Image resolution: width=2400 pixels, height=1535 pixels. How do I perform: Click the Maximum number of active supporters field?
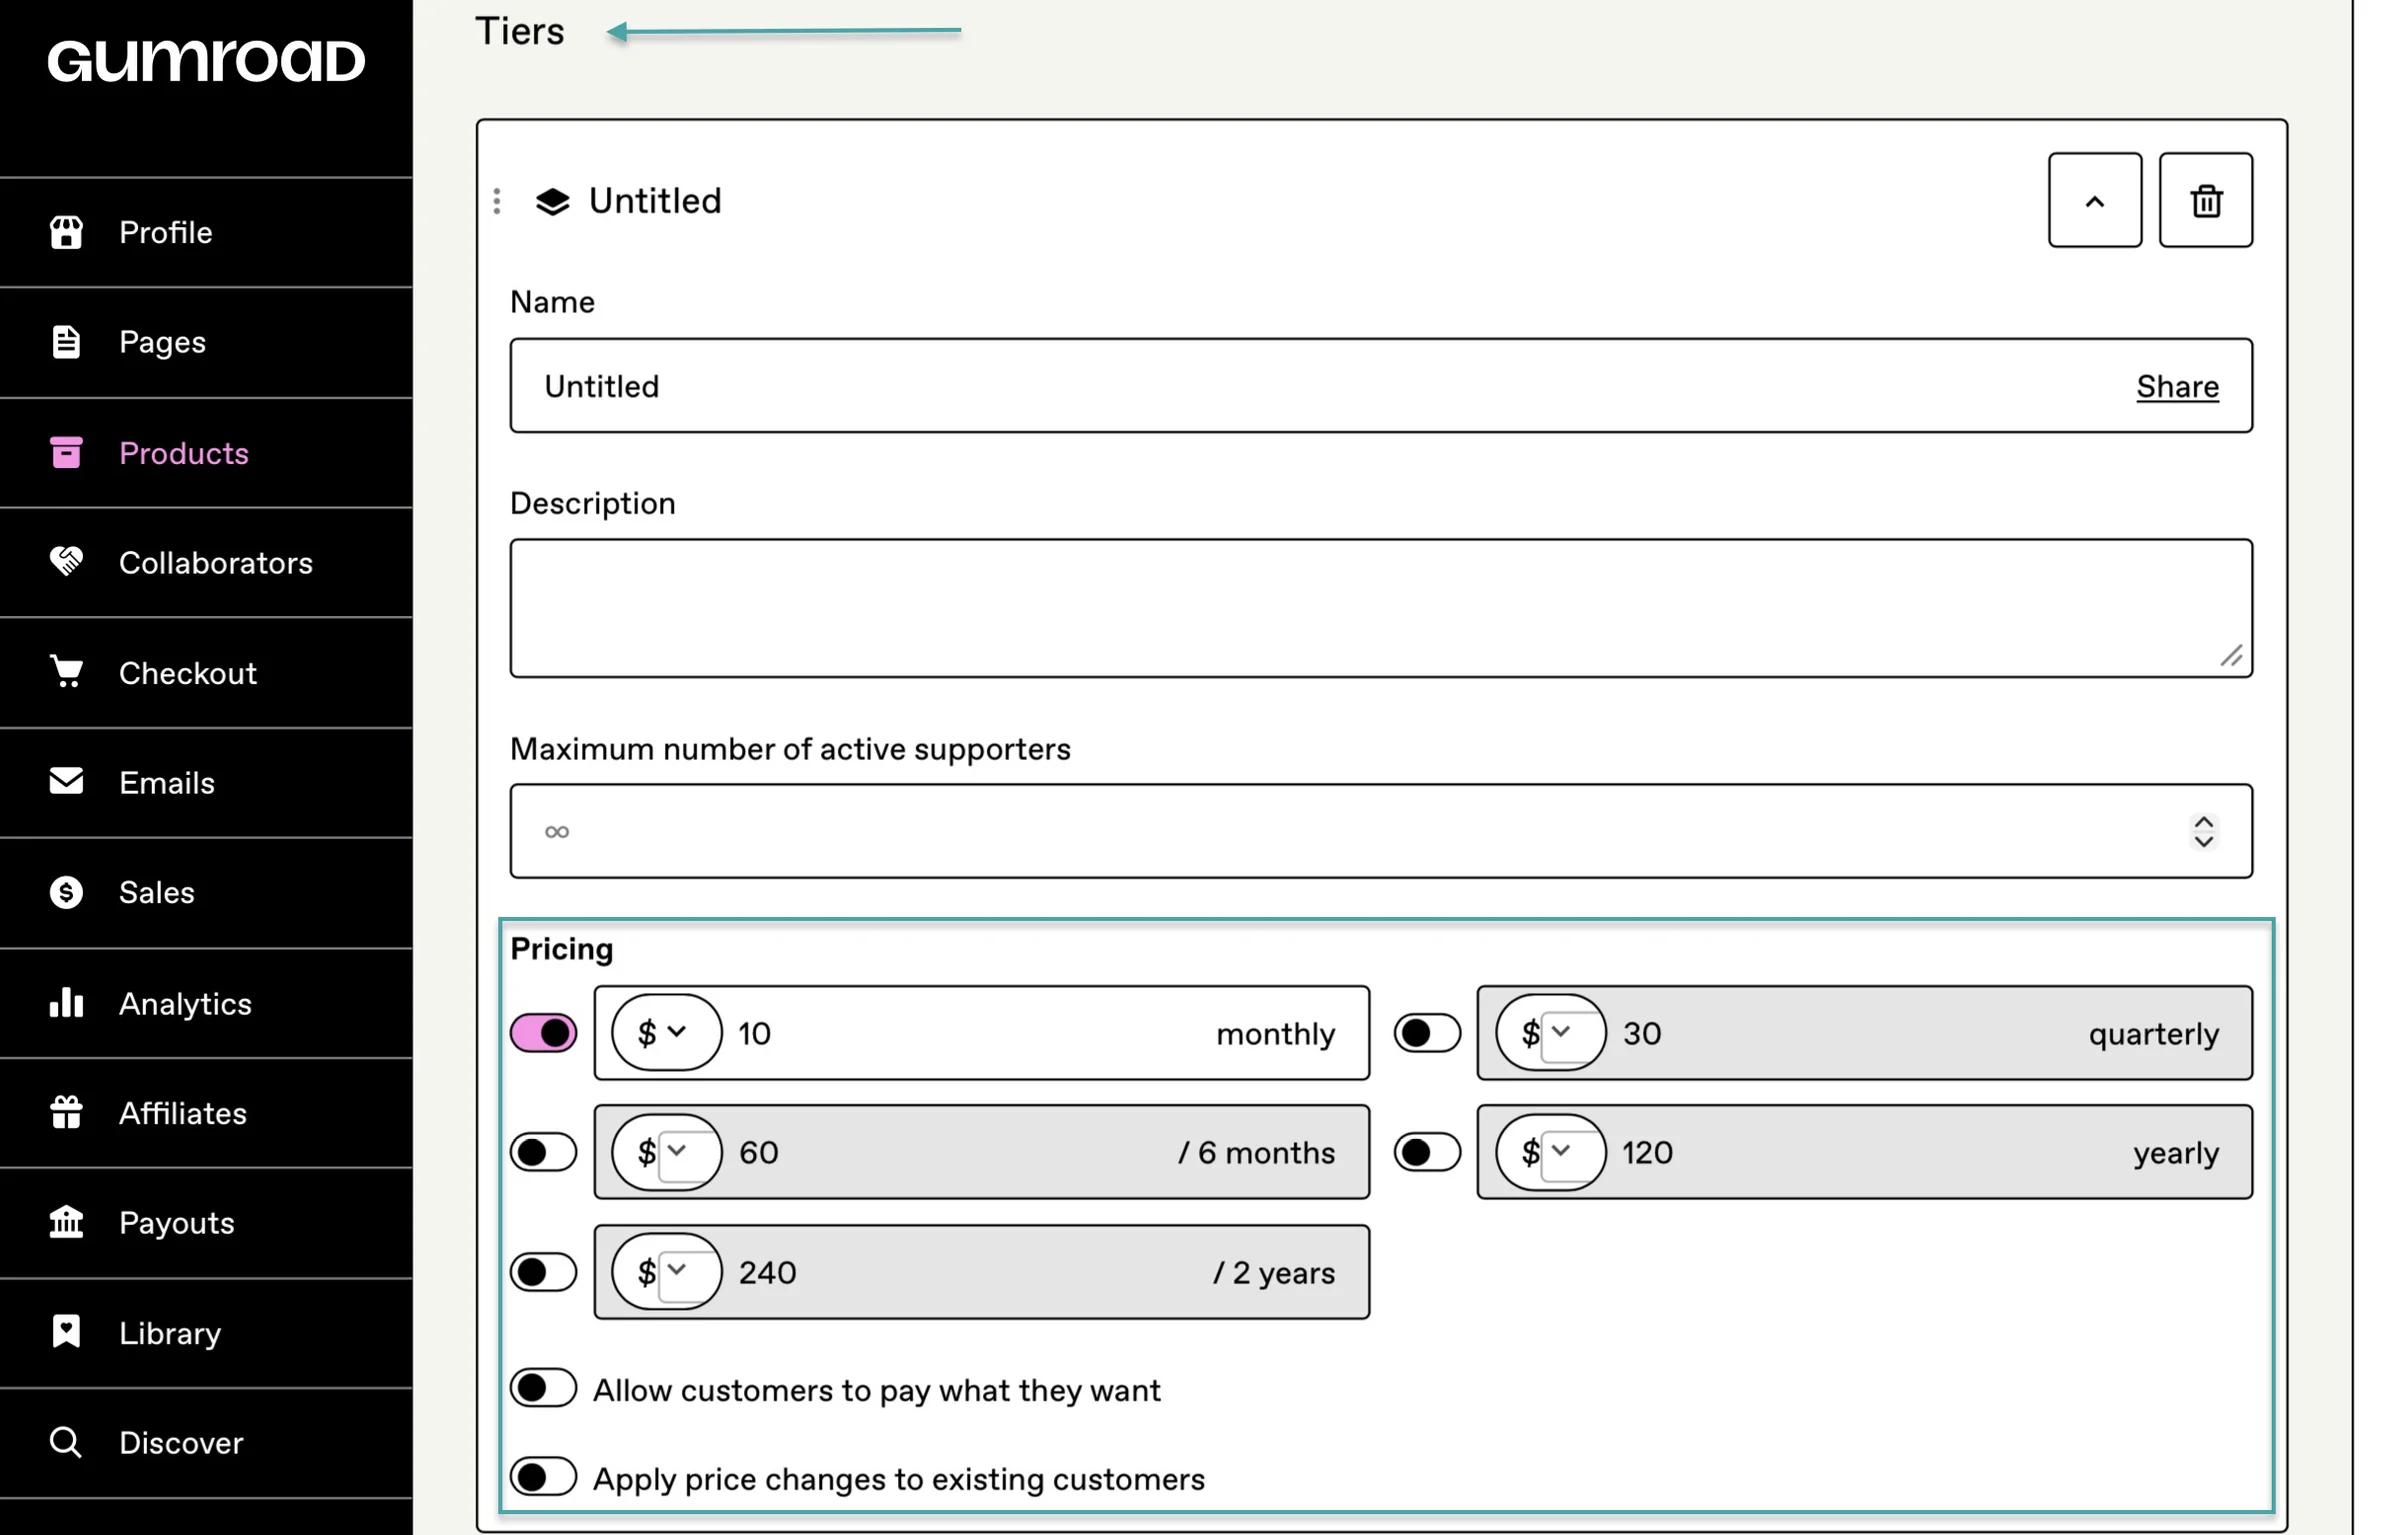(x=1381, y=831)
